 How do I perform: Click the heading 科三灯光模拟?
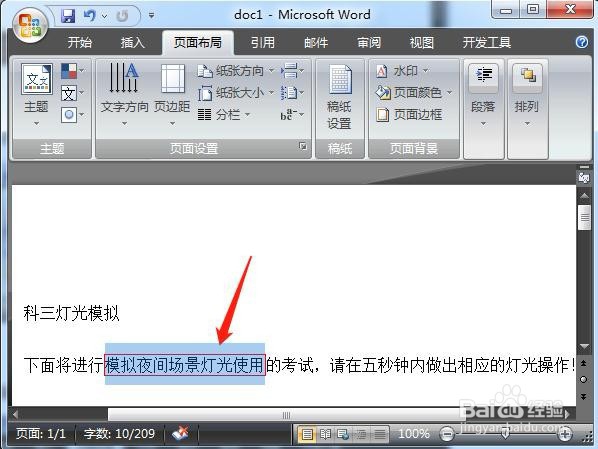(72, 313)
